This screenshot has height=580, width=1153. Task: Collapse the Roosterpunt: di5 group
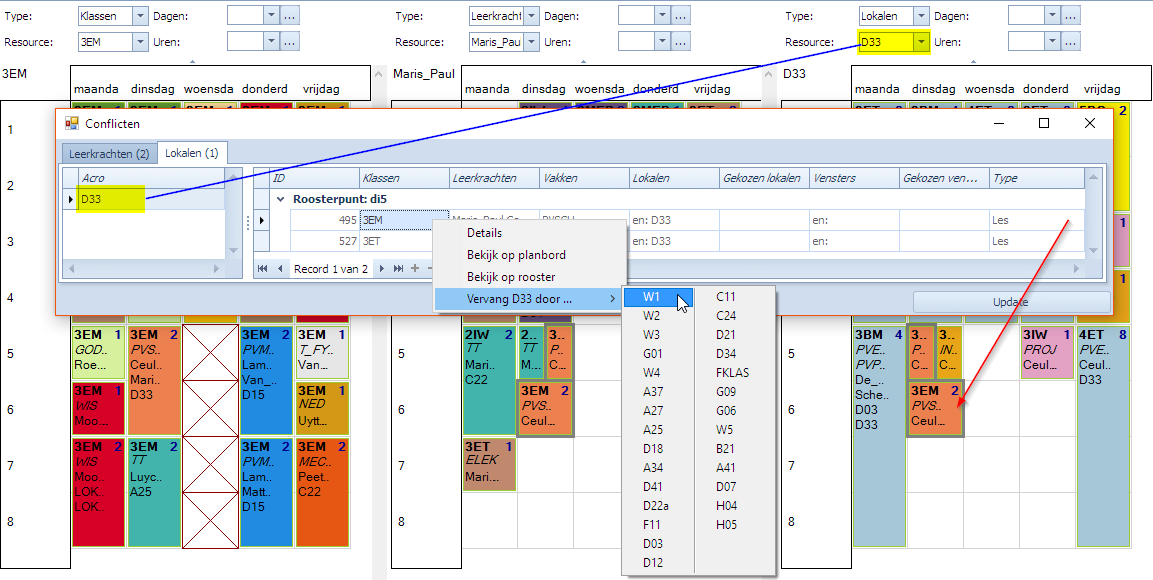(280, 198)
